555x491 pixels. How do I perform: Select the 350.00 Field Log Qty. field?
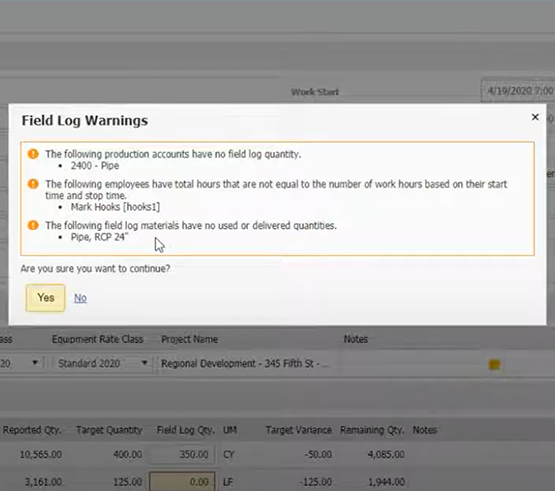(x=182, y=454)
